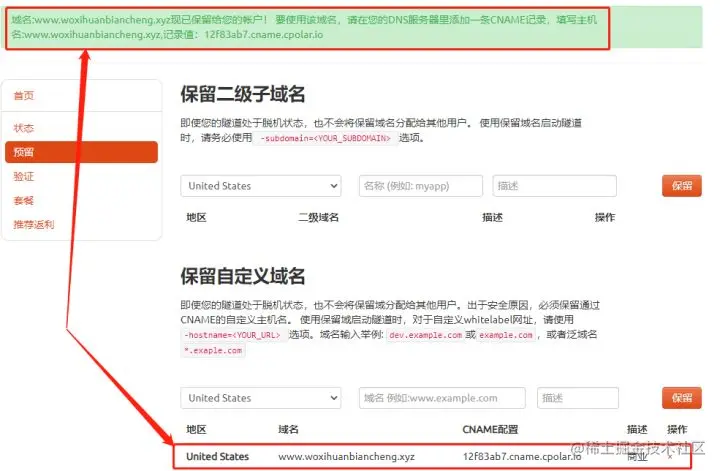Screen dimensions: 720x471
Task: Click the 域名 column header
Action: [x=288, y=430]
